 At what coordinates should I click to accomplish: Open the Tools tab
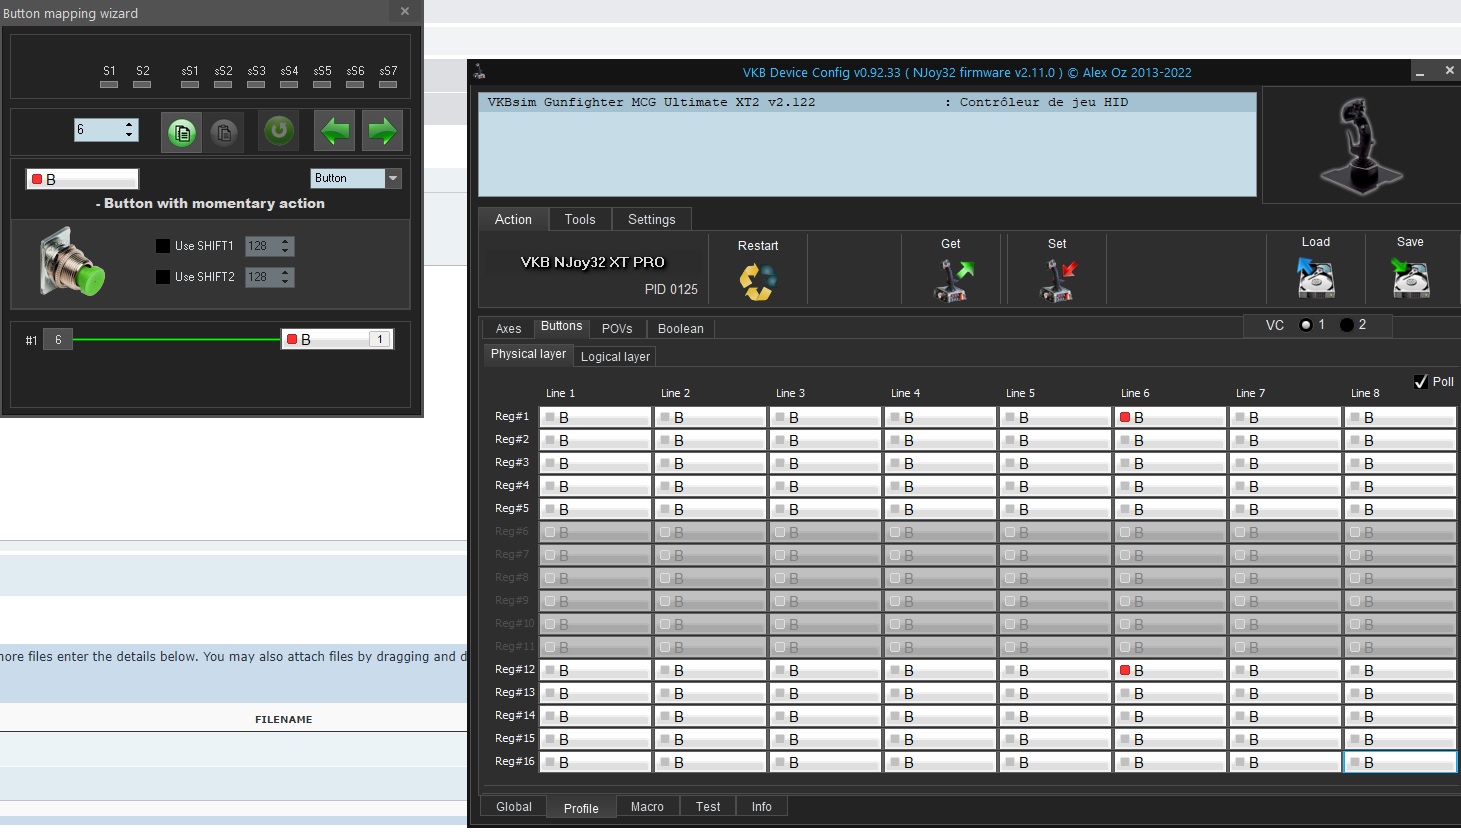580,220
